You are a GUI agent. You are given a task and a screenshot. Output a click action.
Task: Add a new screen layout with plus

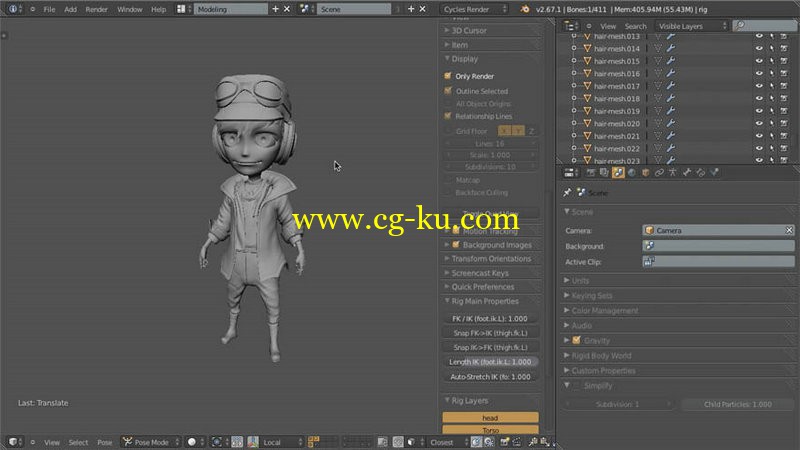point(275,9)
